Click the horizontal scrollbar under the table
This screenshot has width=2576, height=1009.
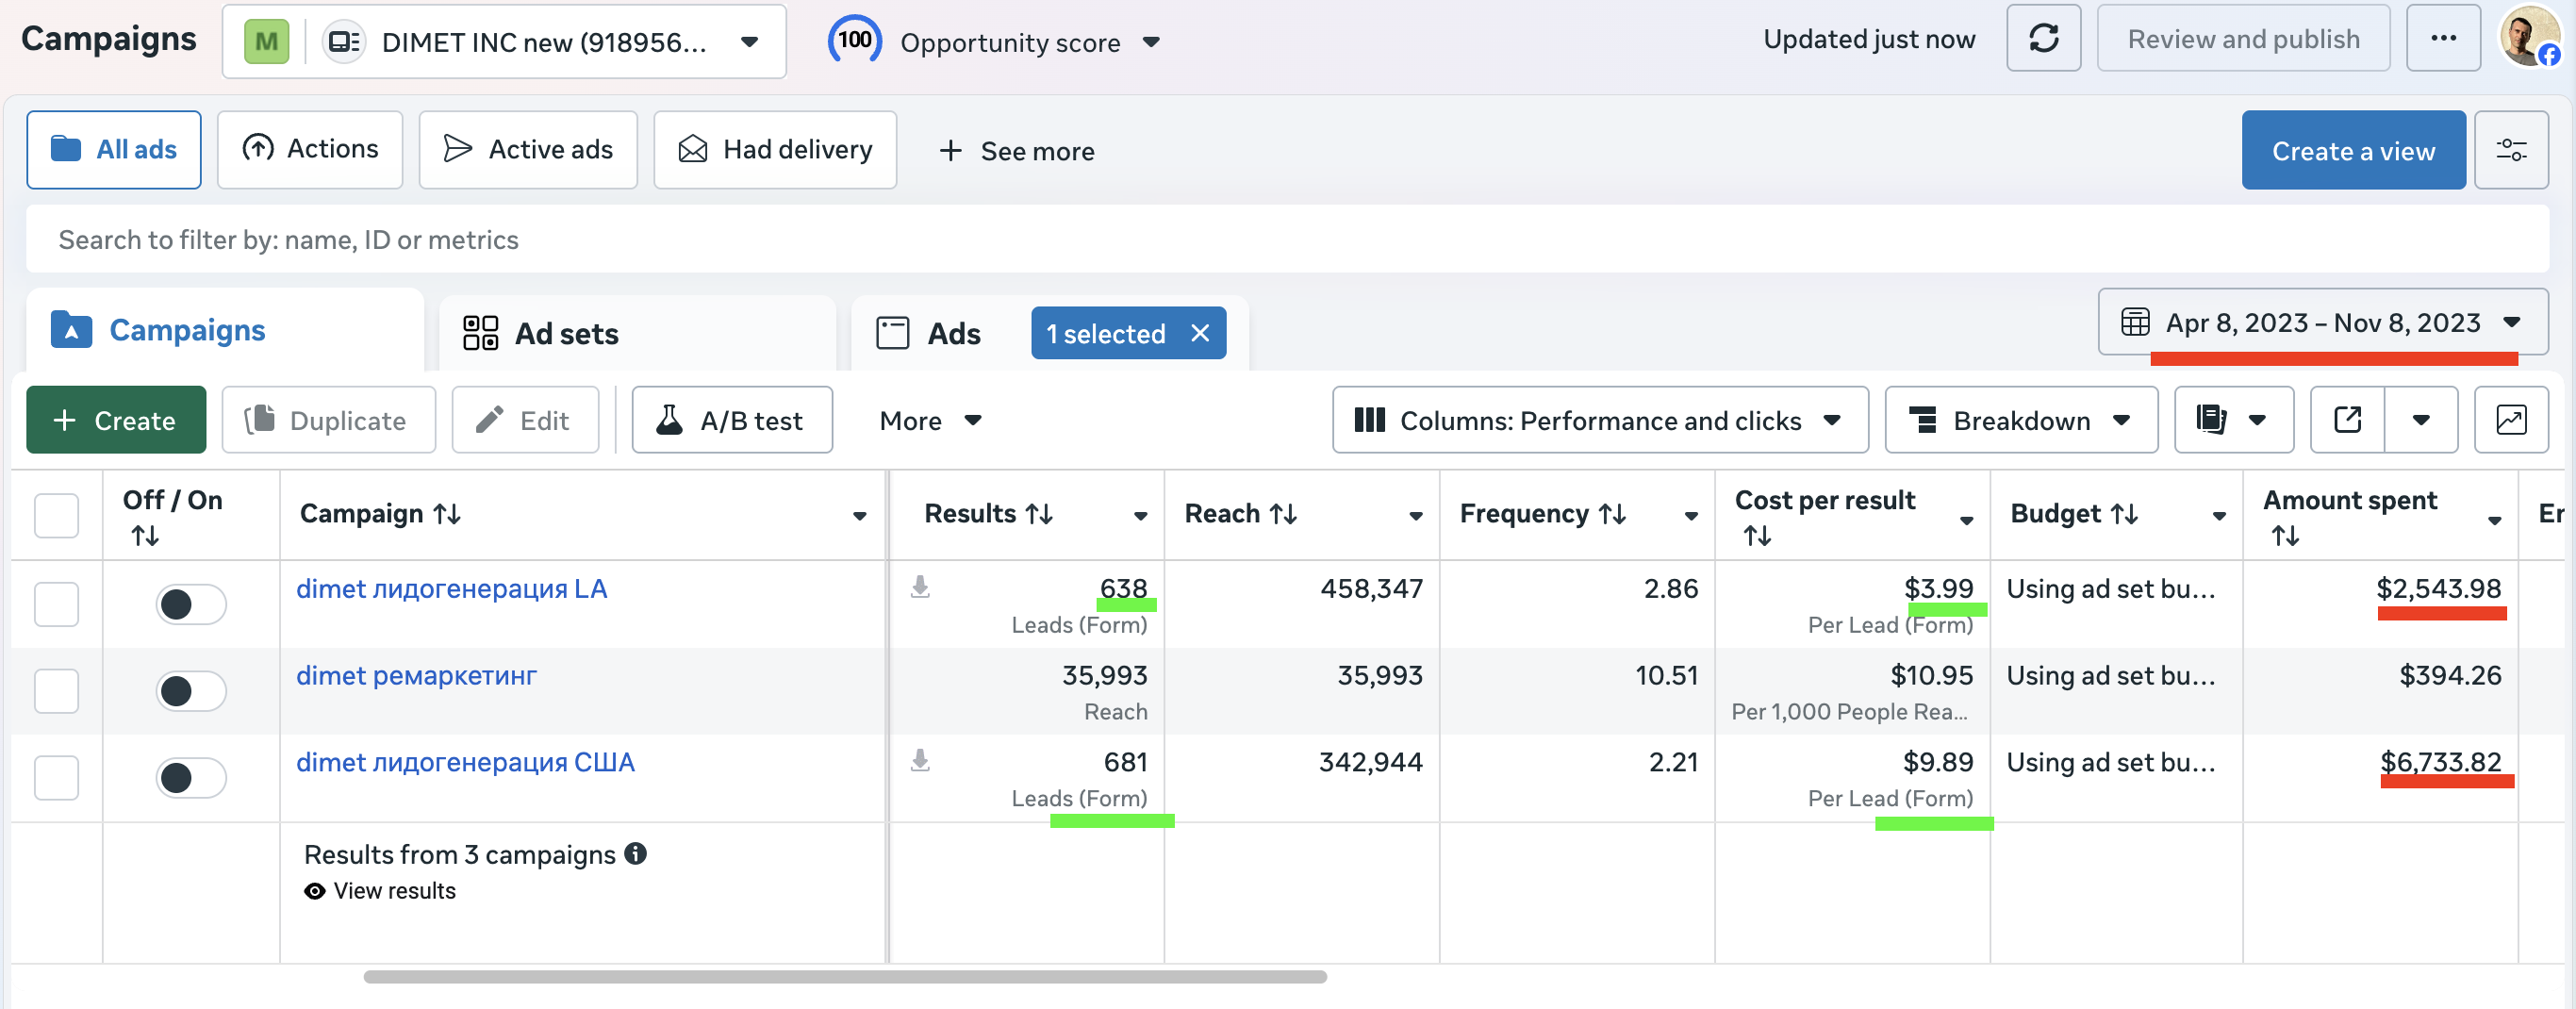(x=844, y=976)
